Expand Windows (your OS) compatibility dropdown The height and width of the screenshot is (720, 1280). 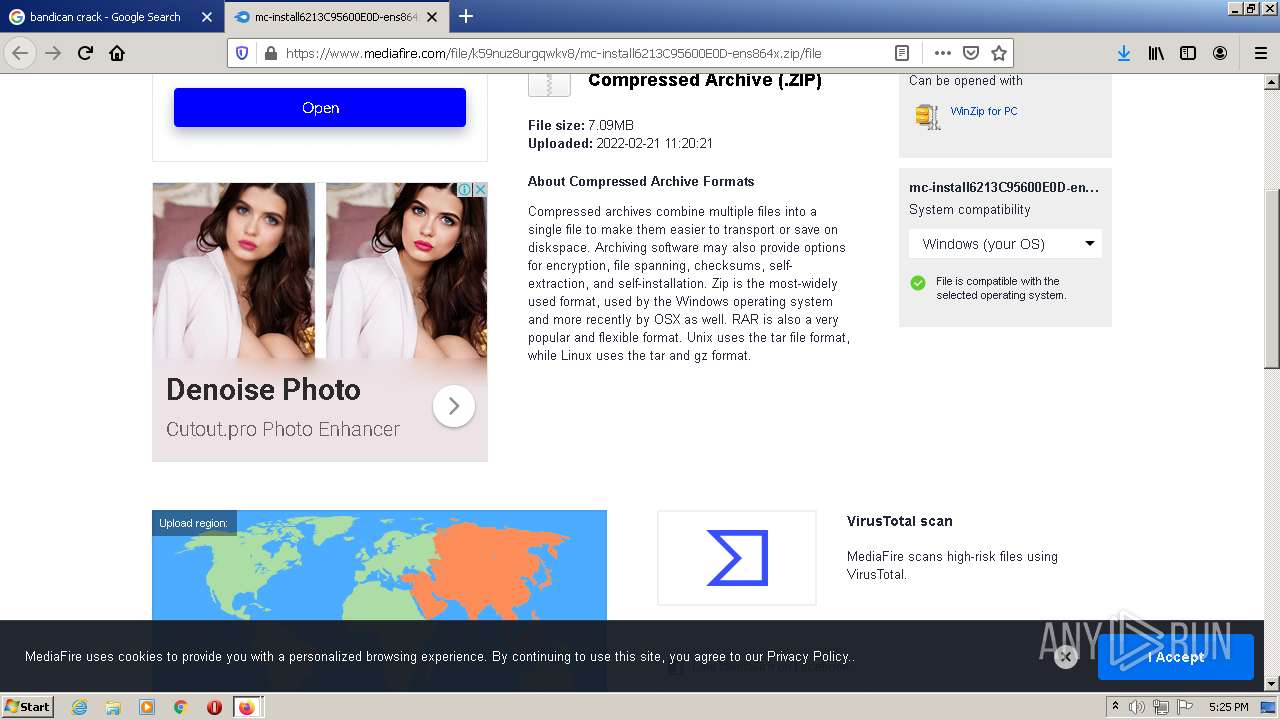tap(1005, 243)
